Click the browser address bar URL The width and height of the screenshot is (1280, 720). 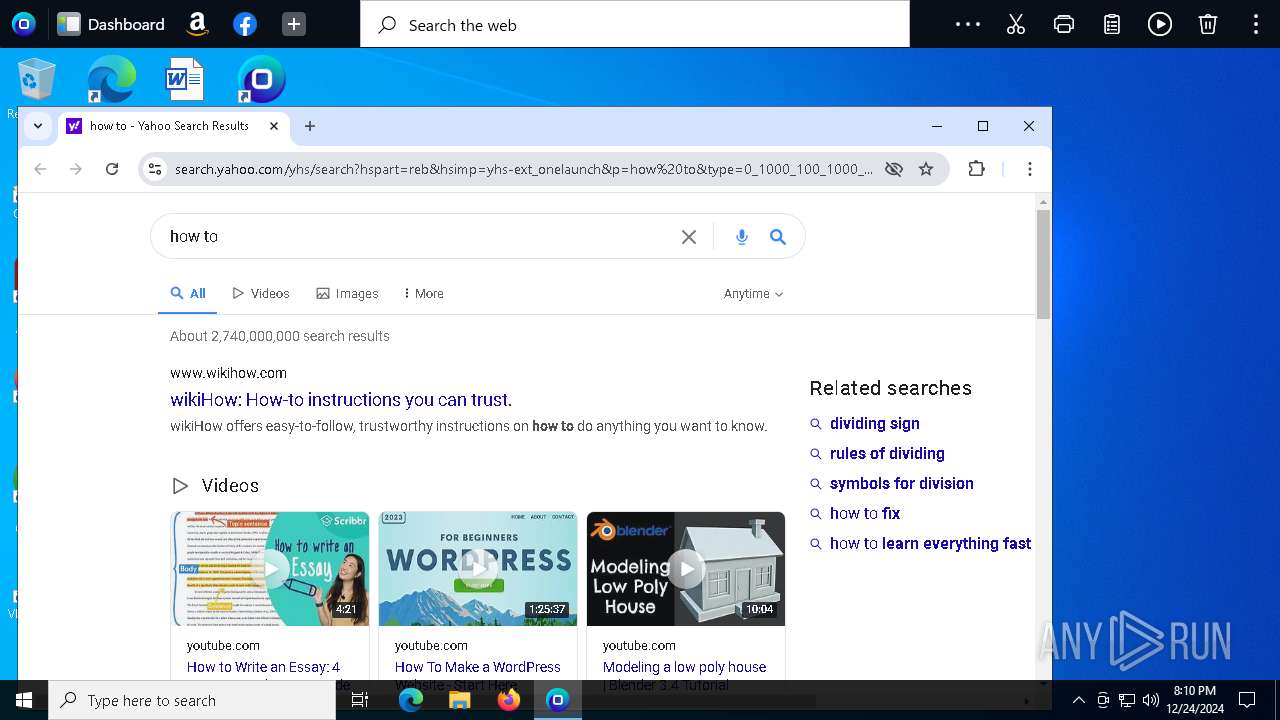point(523,169)
